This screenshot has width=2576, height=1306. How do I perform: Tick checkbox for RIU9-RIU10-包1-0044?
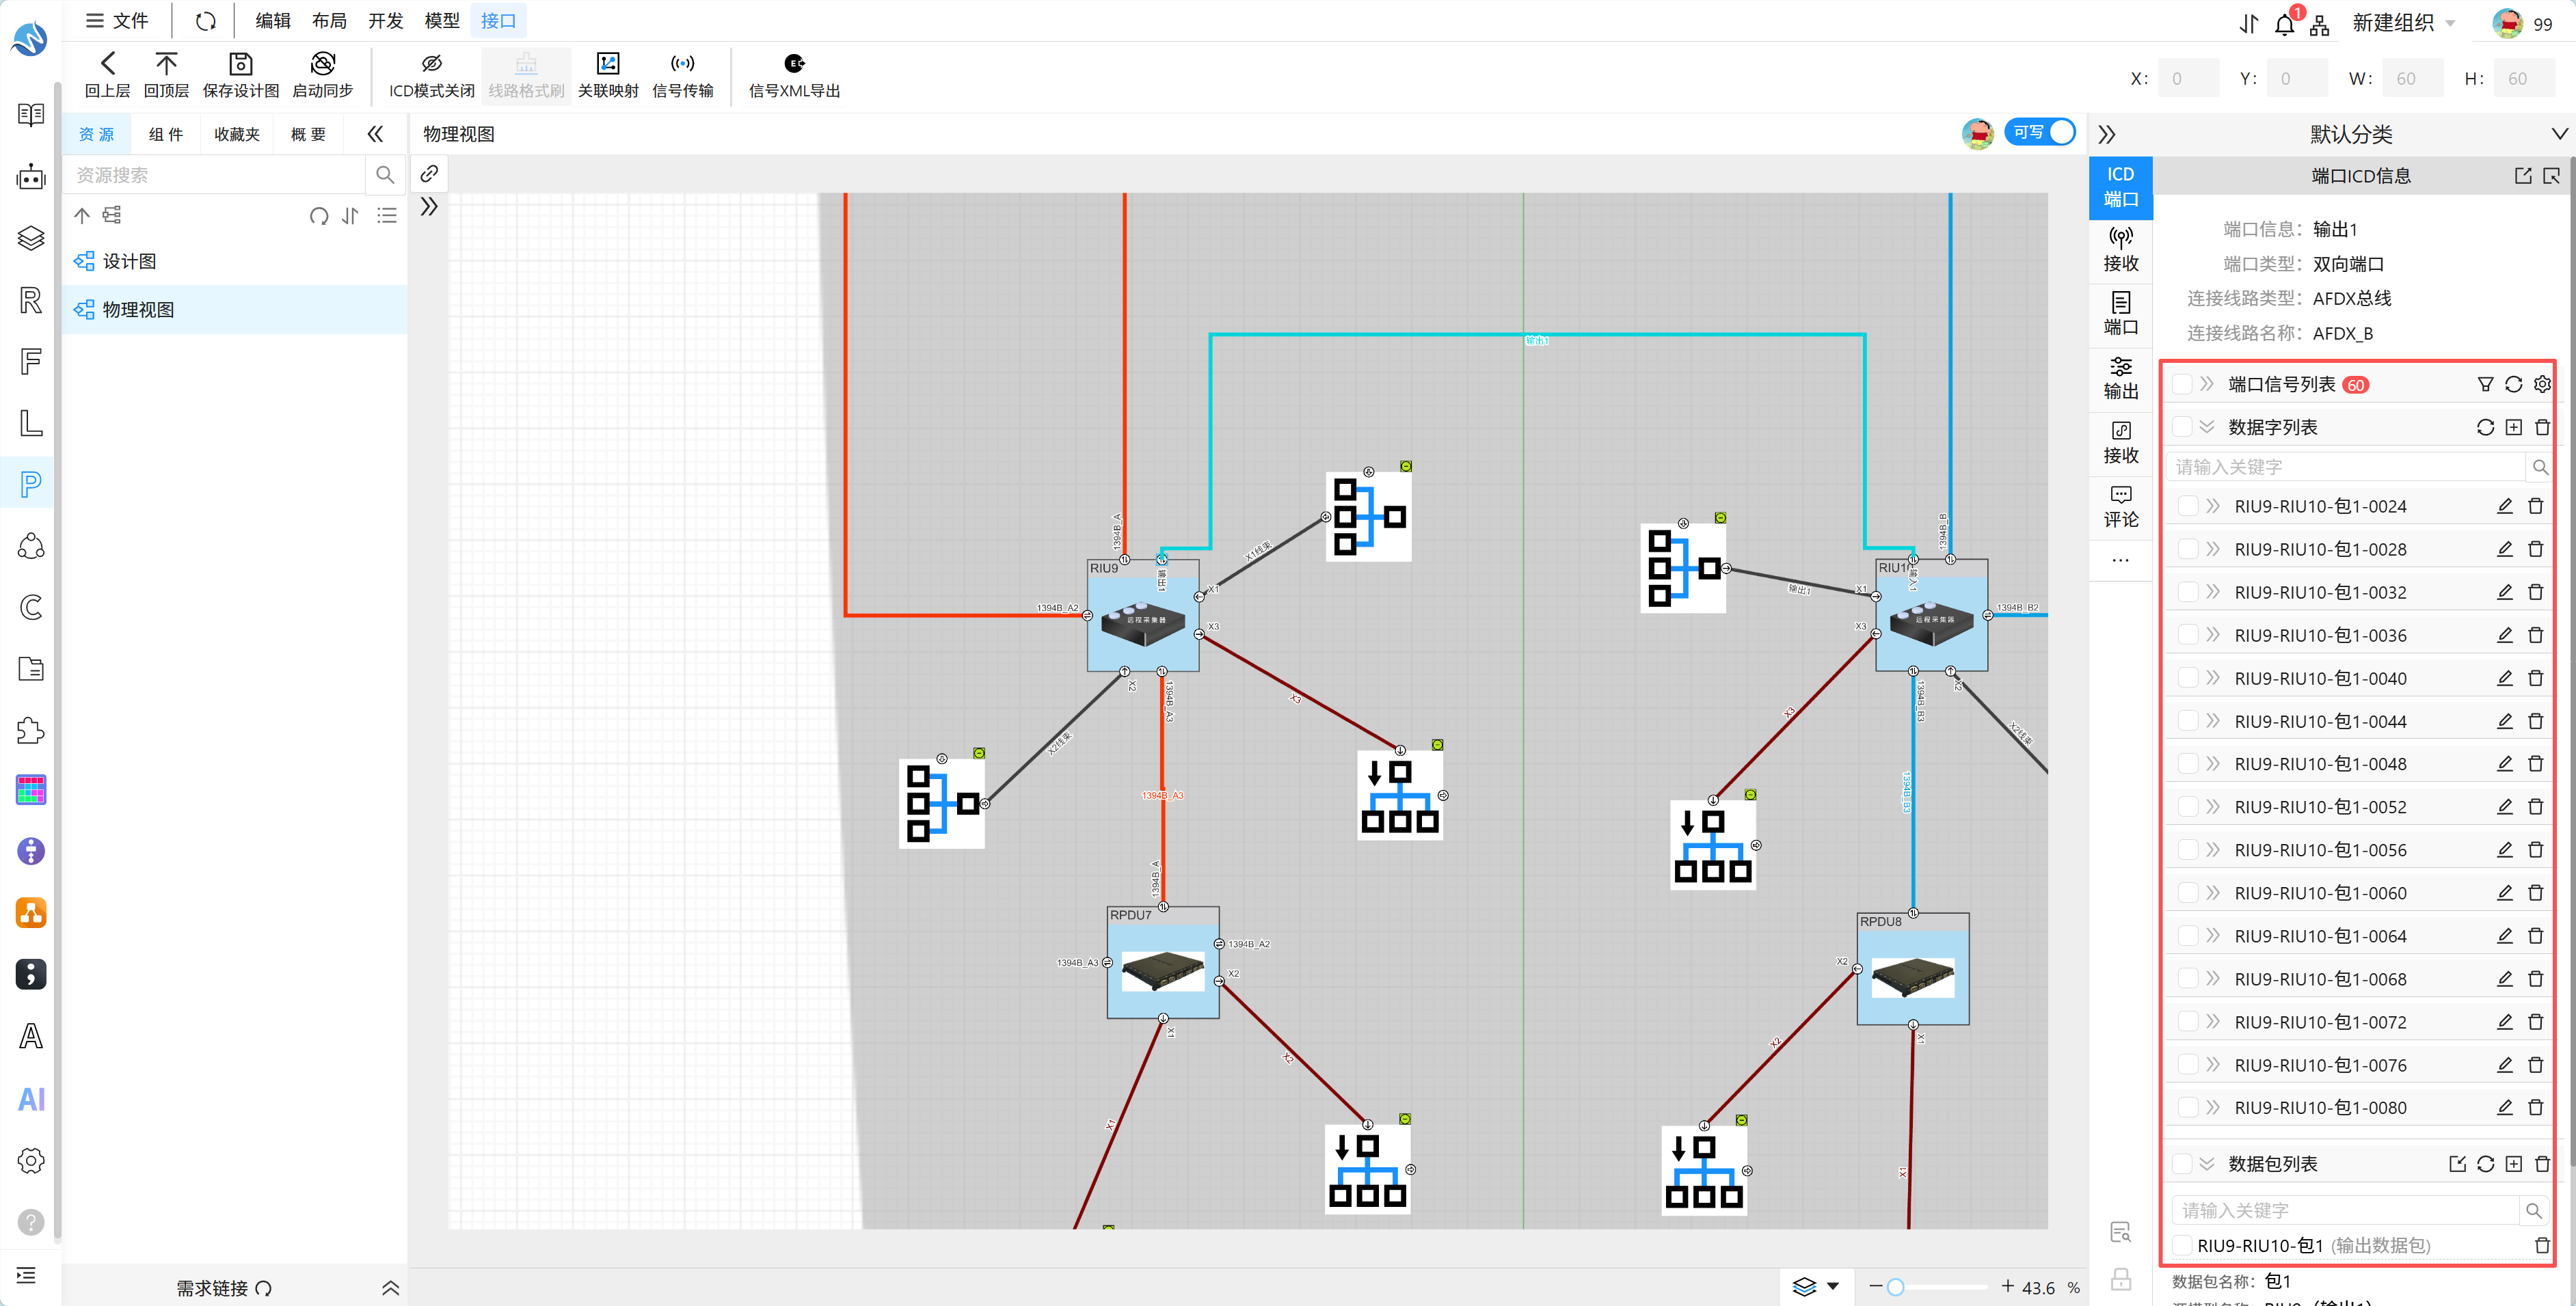click(2188, 722)
